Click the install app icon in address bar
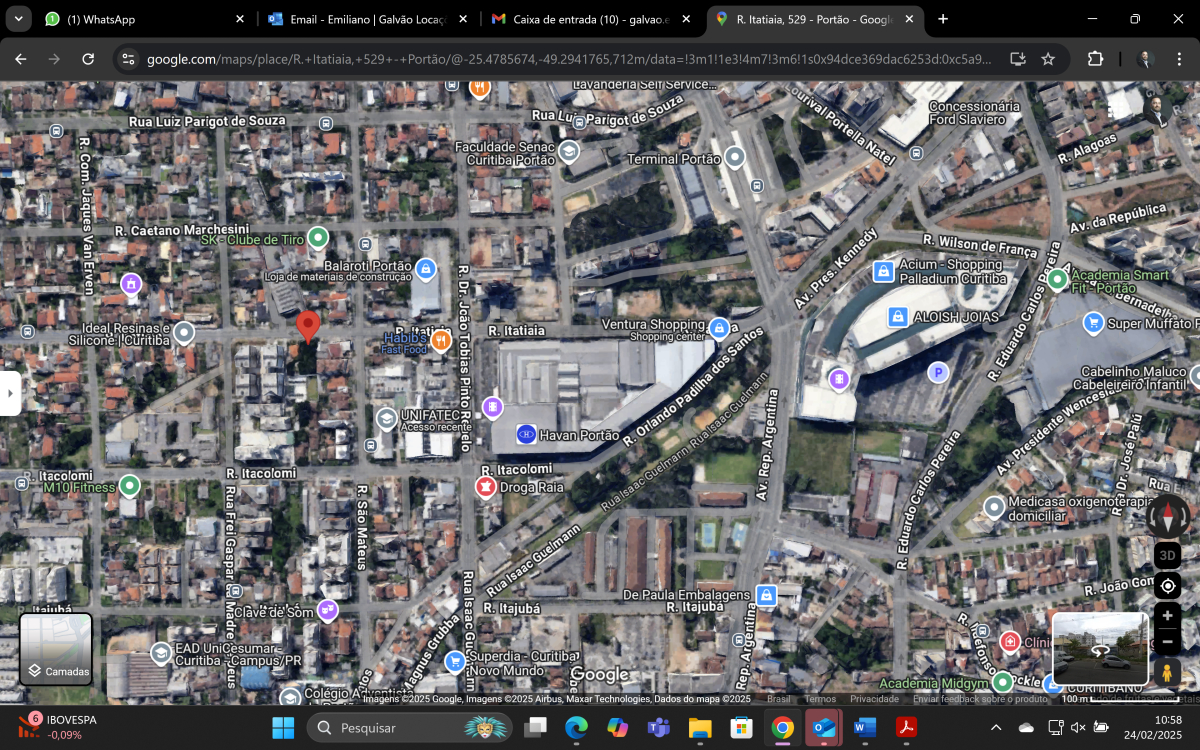Screen dimensions: 1200x750 [1018, 59]
